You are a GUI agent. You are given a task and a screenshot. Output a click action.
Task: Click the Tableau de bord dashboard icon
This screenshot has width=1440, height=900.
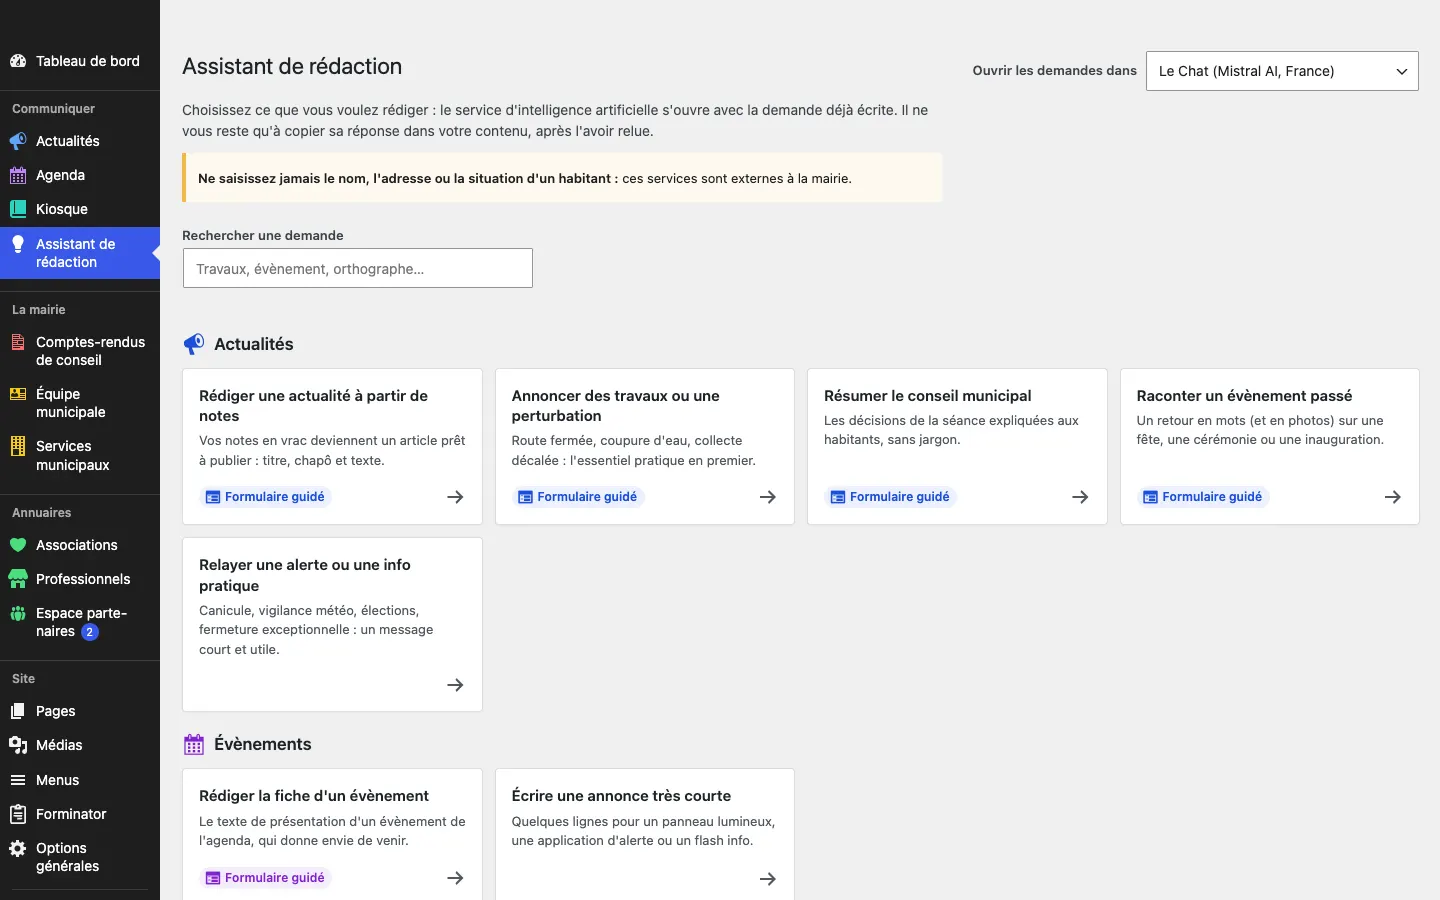coord(18,61)
